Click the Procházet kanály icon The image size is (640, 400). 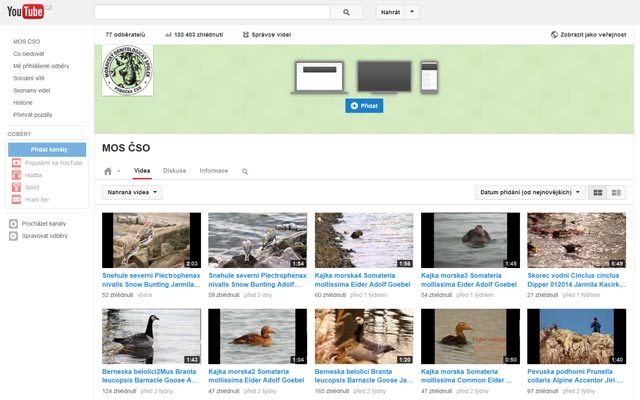13,224
